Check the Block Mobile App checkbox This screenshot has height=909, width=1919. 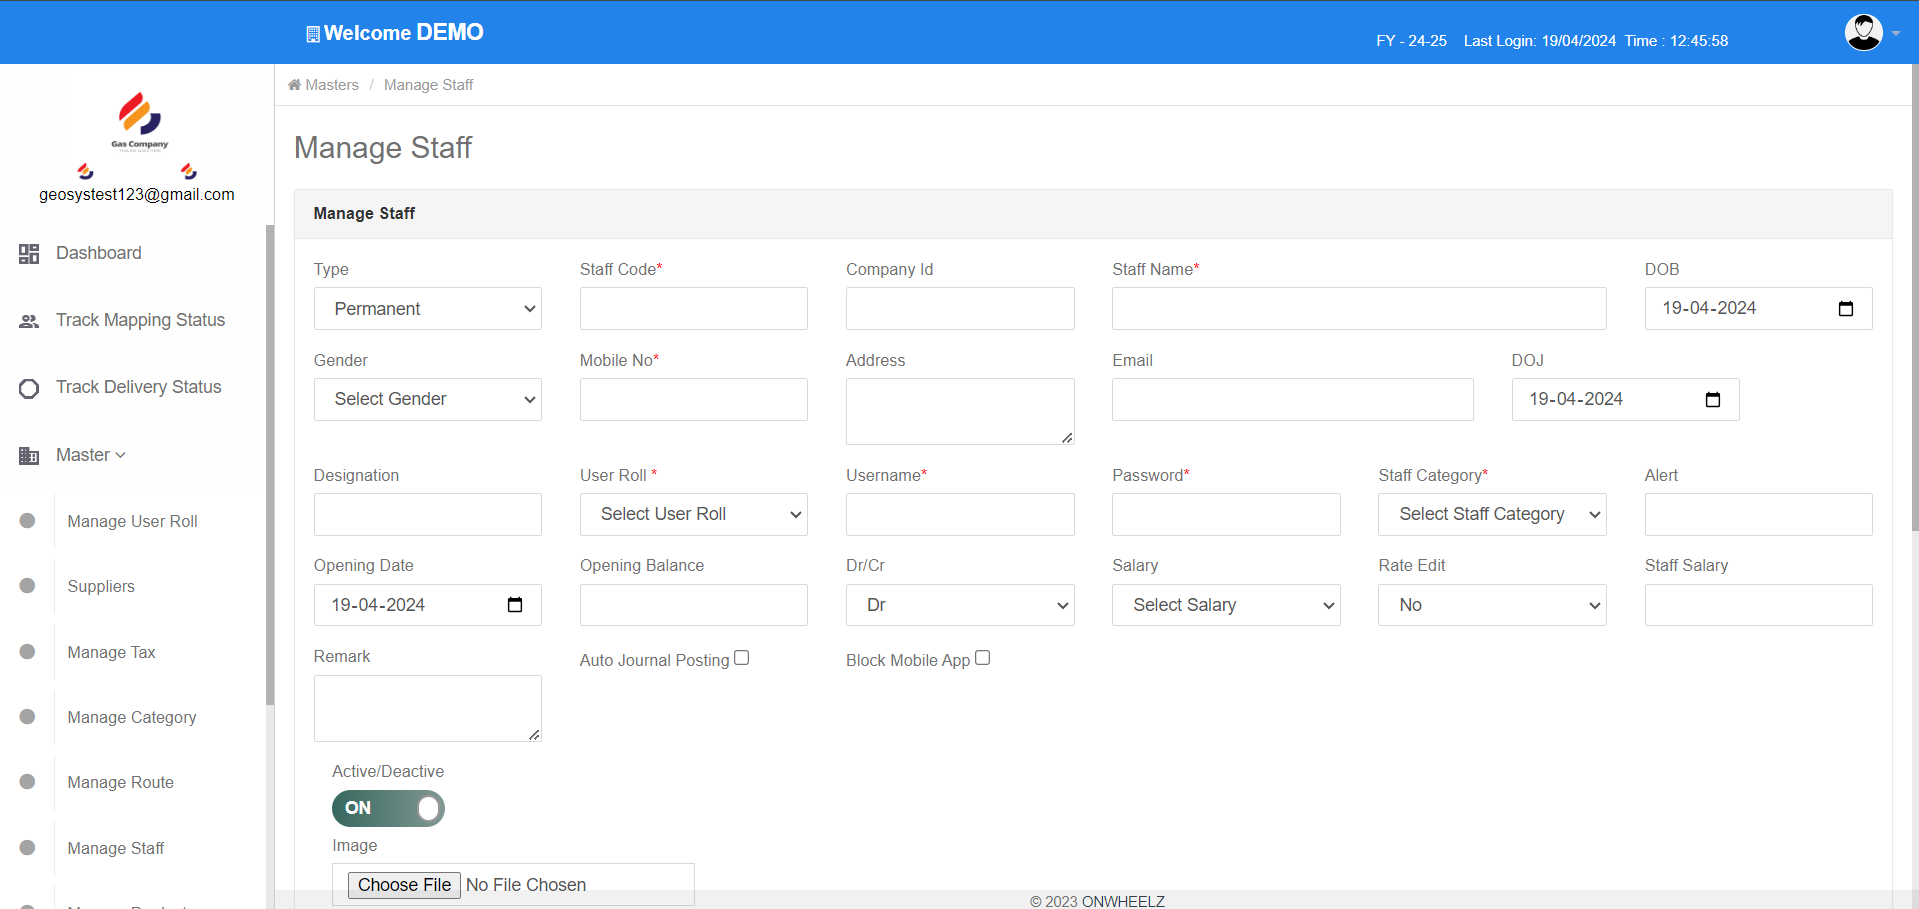pyautogui.click(x=982, y=658)
